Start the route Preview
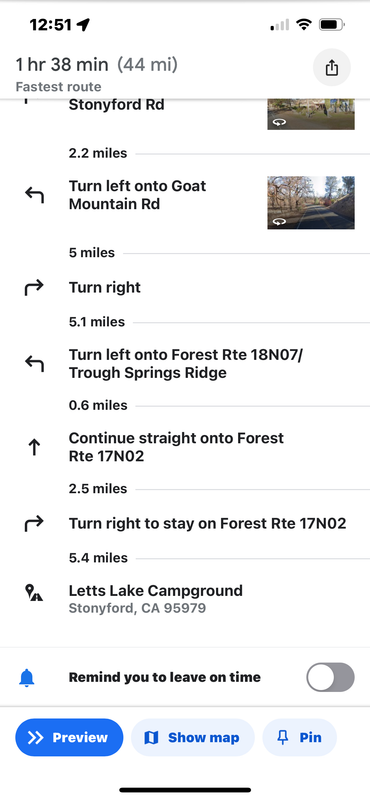Viewport: 370px width, 800px height. click(69, 737)
